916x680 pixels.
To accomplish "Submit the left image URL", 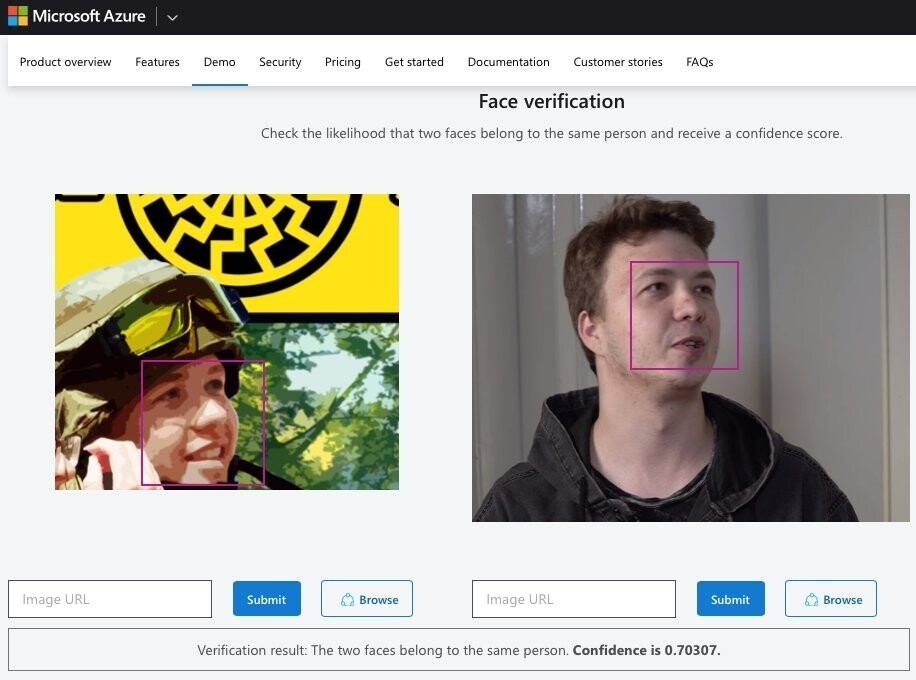I will 266,599.
